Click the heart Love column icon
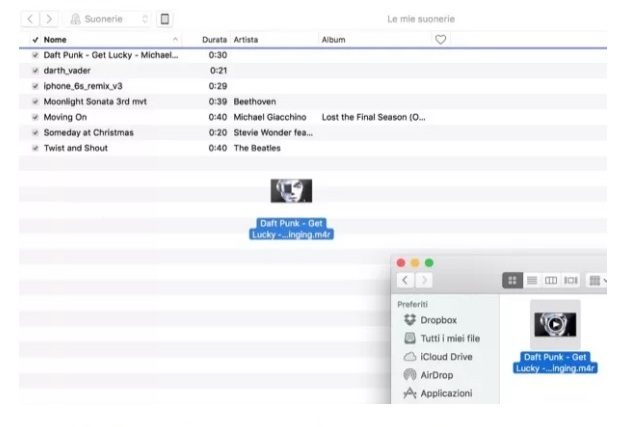This screenshot has width=634, height=427. pyautogui.click(x=440, y=40)
